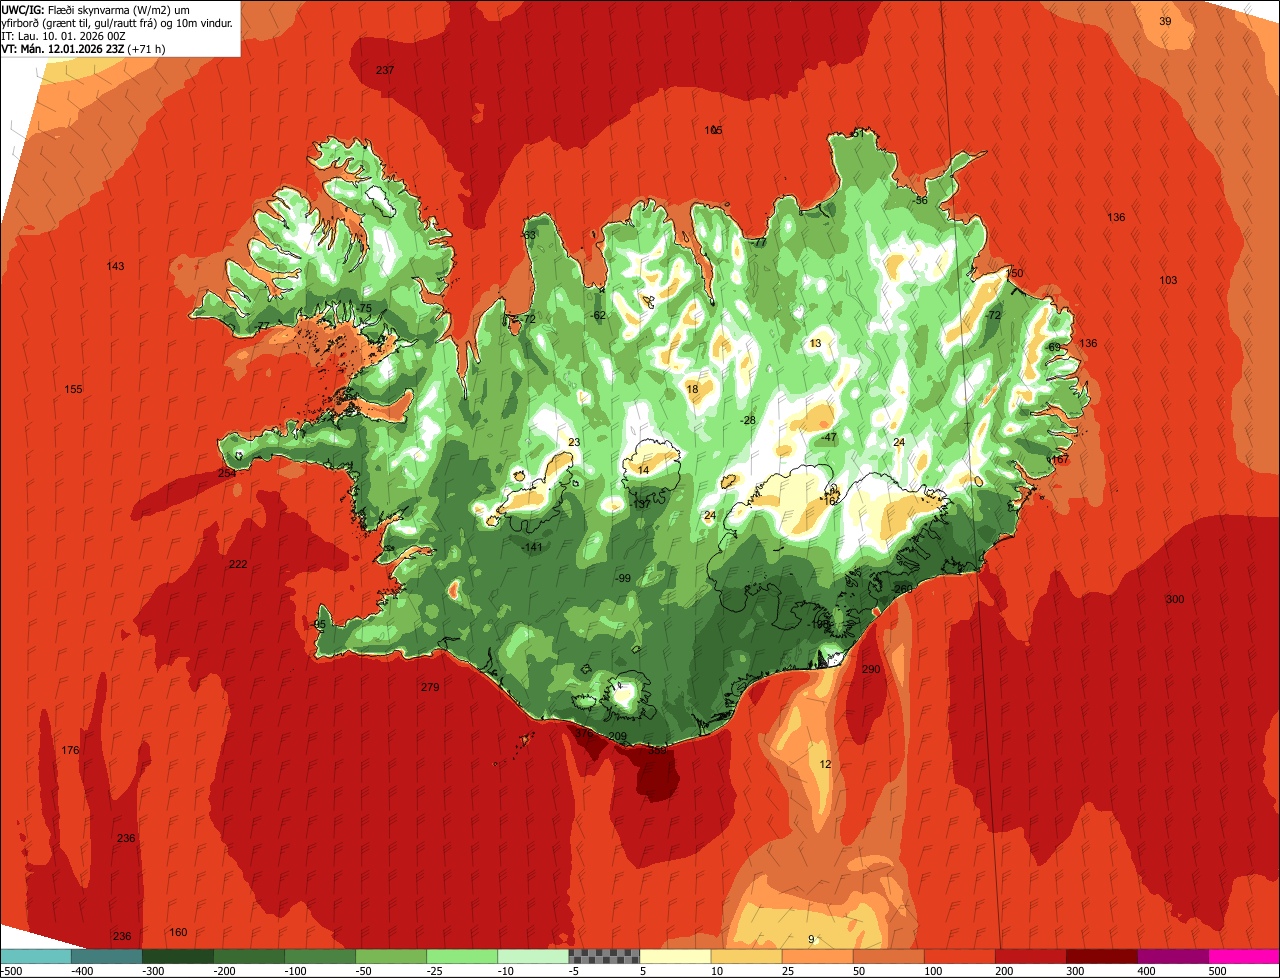Click the map value -99 in south Iceland

point(622,579)
